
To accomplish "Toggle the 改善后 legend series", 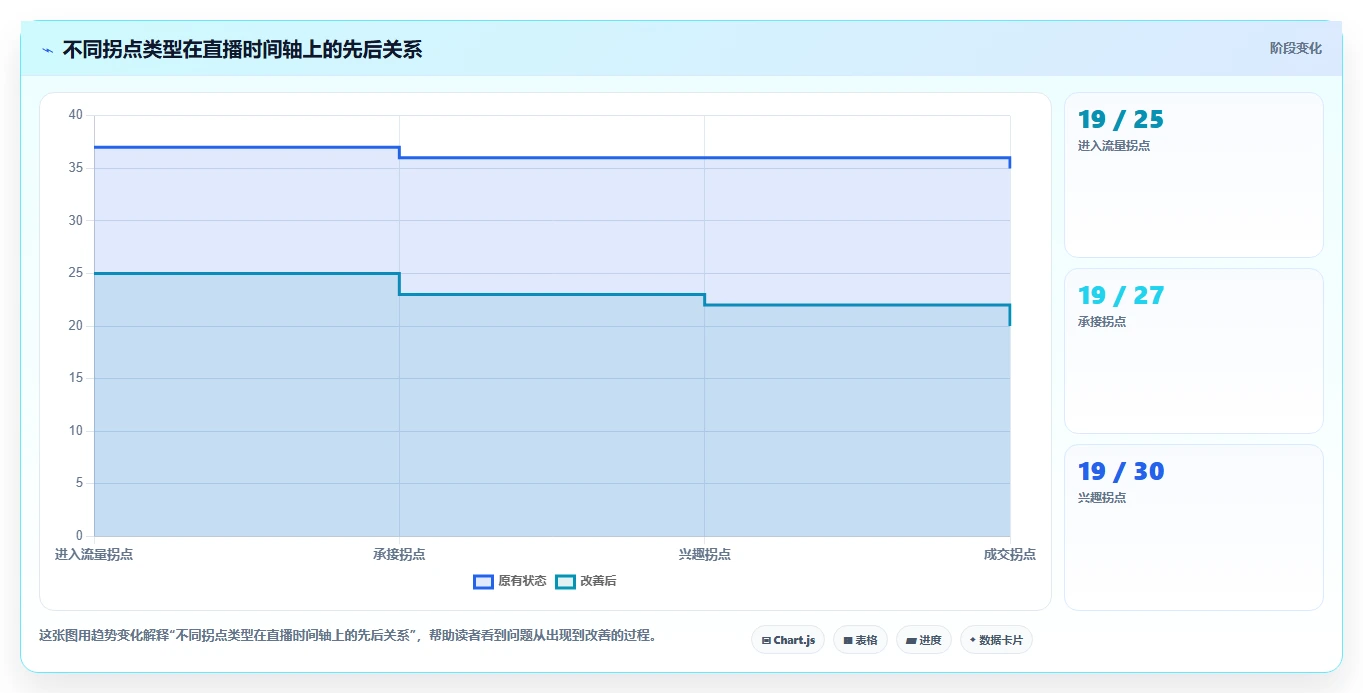I will click(x=586, y=581).
